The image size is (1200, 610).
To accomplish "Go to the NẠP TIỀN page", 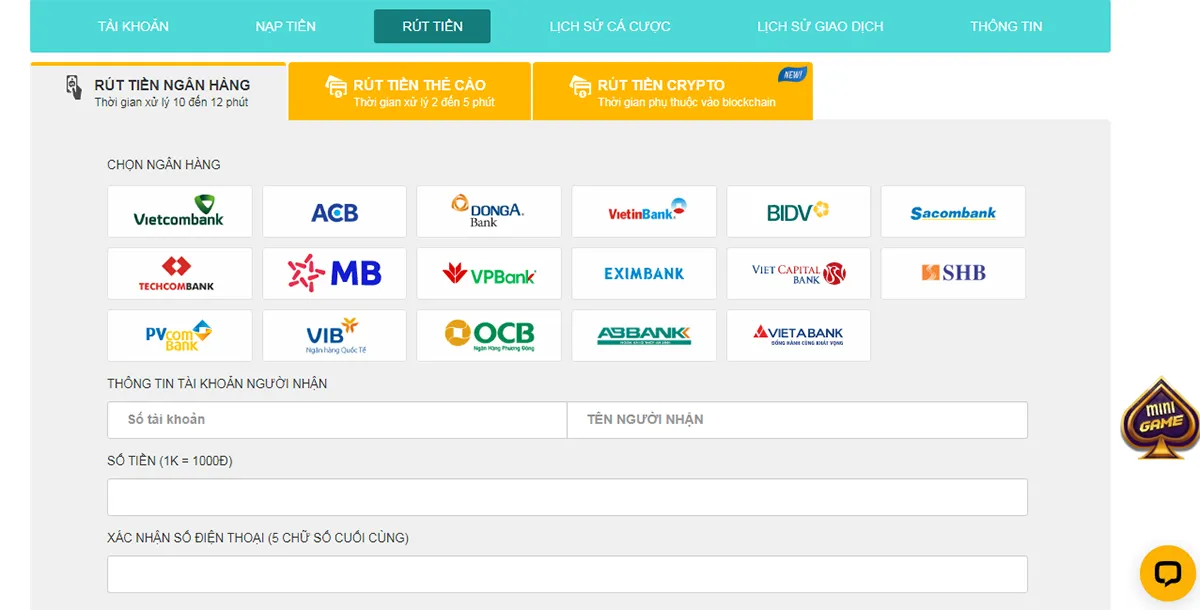I will [286, 26].
